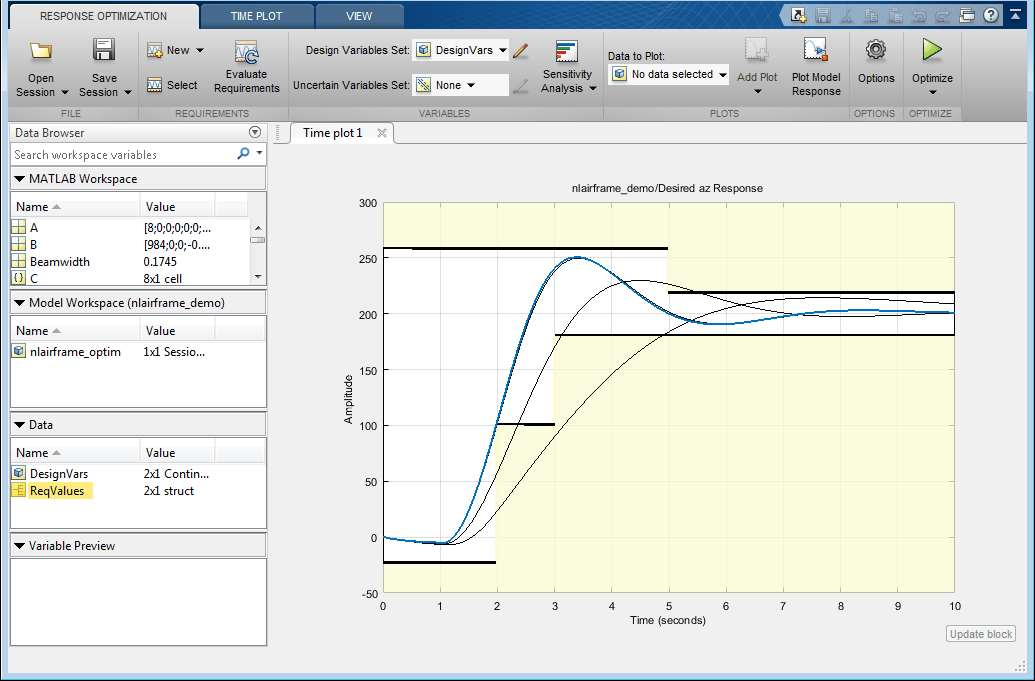This screenshot has width=1035, height=681.
Task: Switch to the TIME PLOT tab
Action: coord(255,16)
